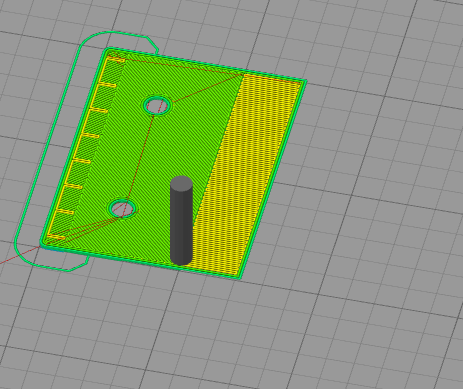463x389 pixels.
Task: Click the dark gray nozzle cylinder
Action: (181, 221)
